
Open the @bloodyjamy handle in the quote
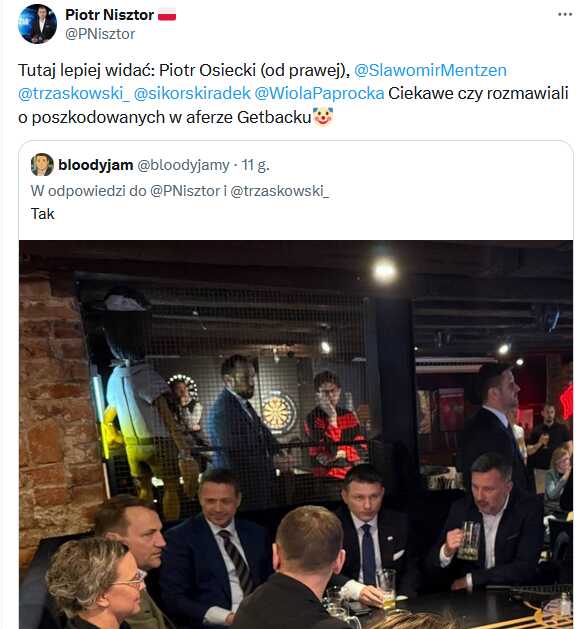tap(183, 165)
